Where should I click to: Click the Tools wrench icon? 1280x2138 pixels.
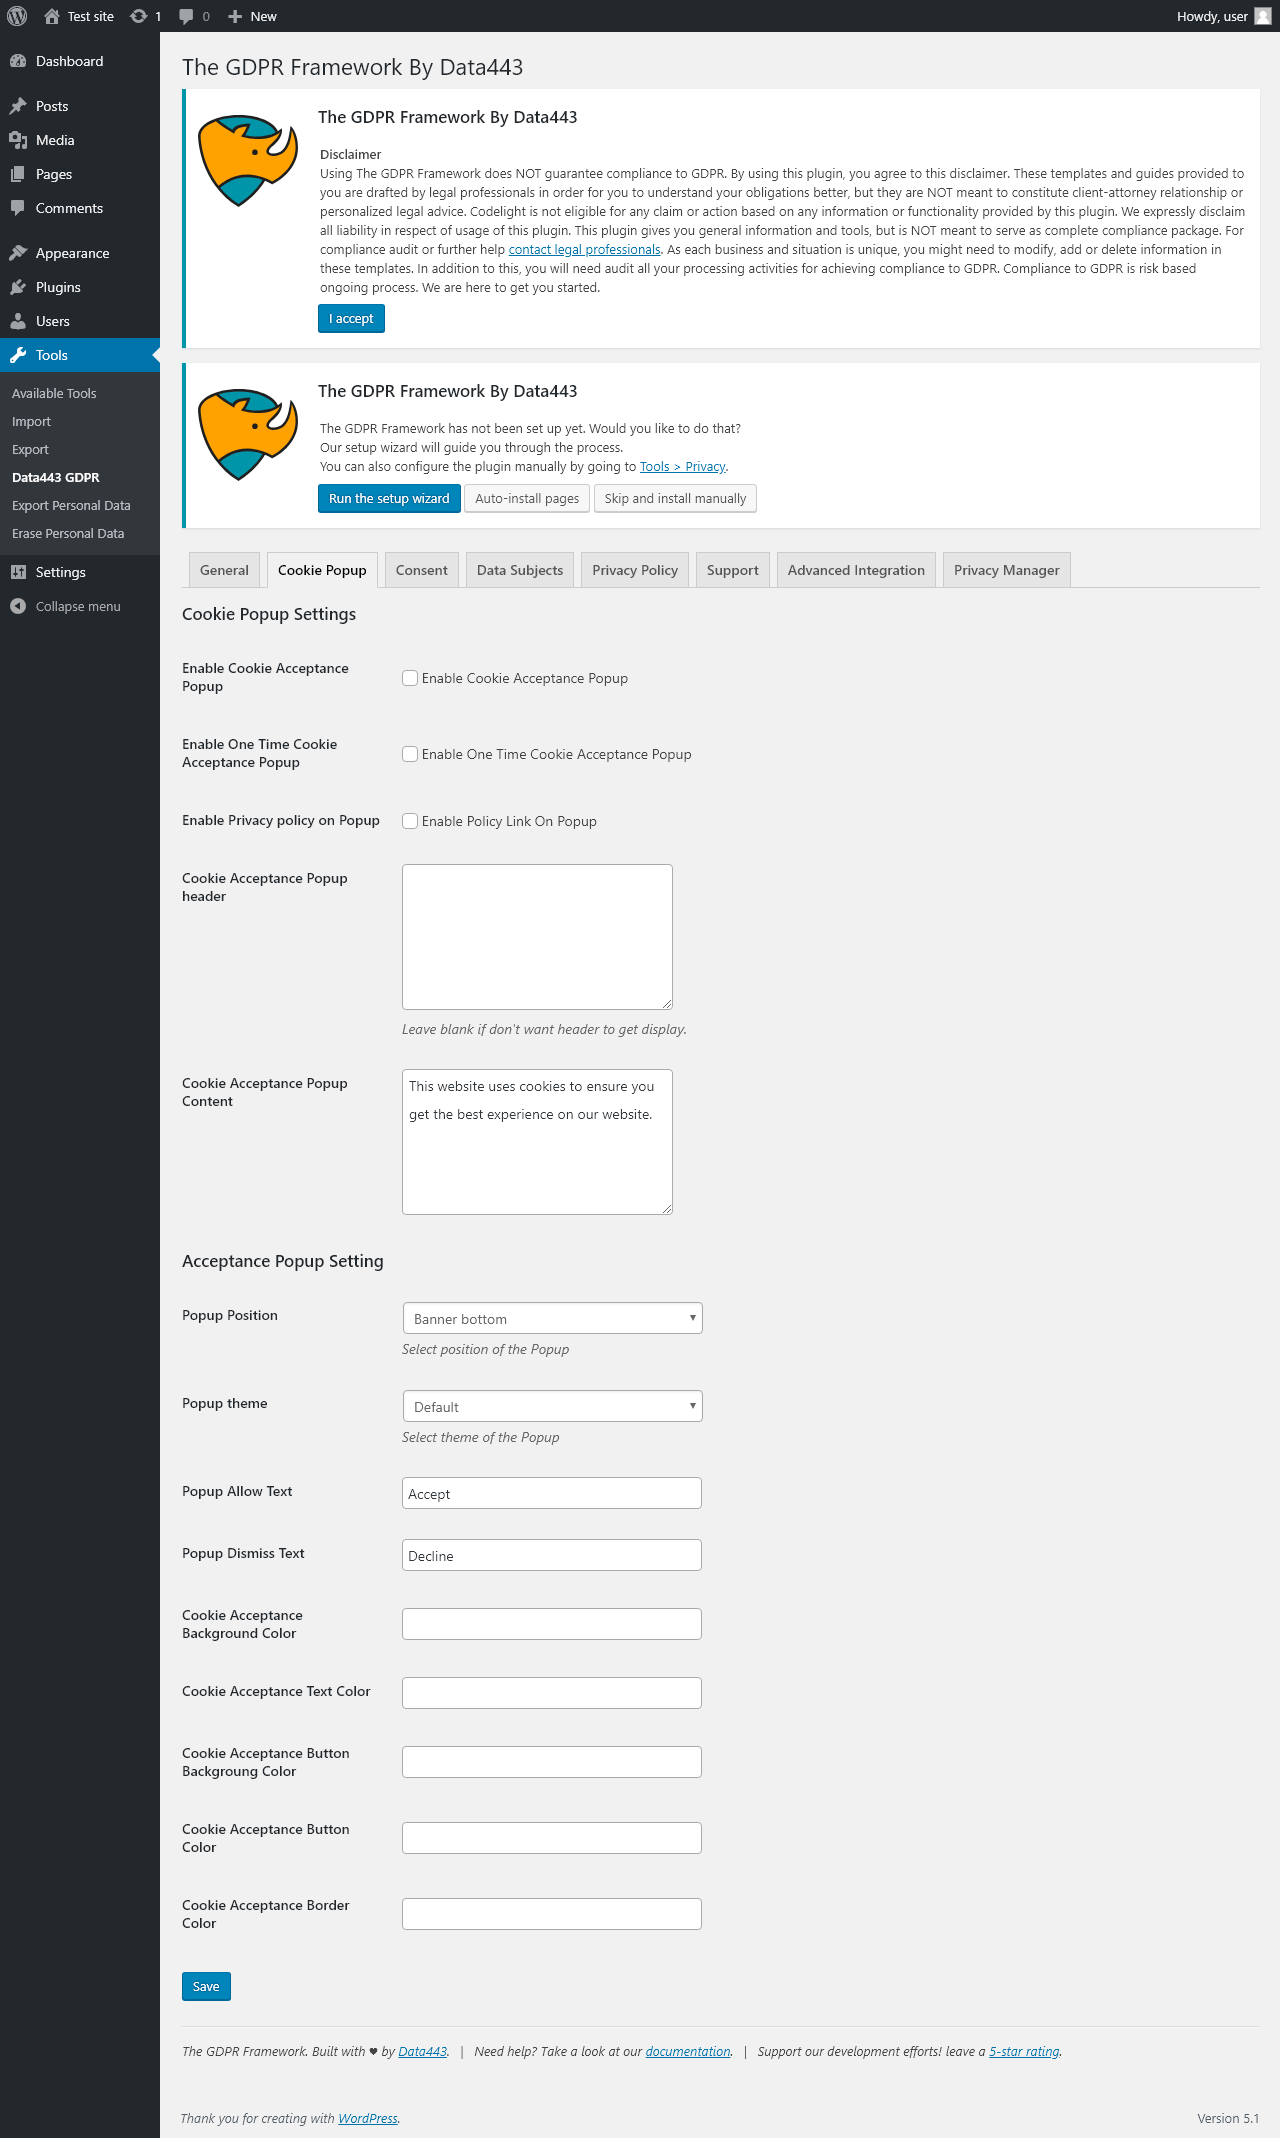point(18,355)
